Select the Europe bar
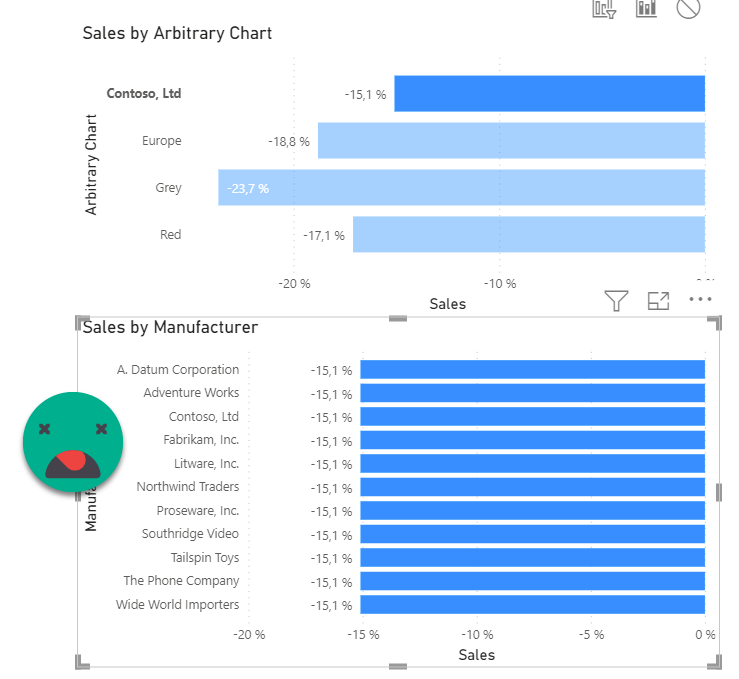 (511, 141)
